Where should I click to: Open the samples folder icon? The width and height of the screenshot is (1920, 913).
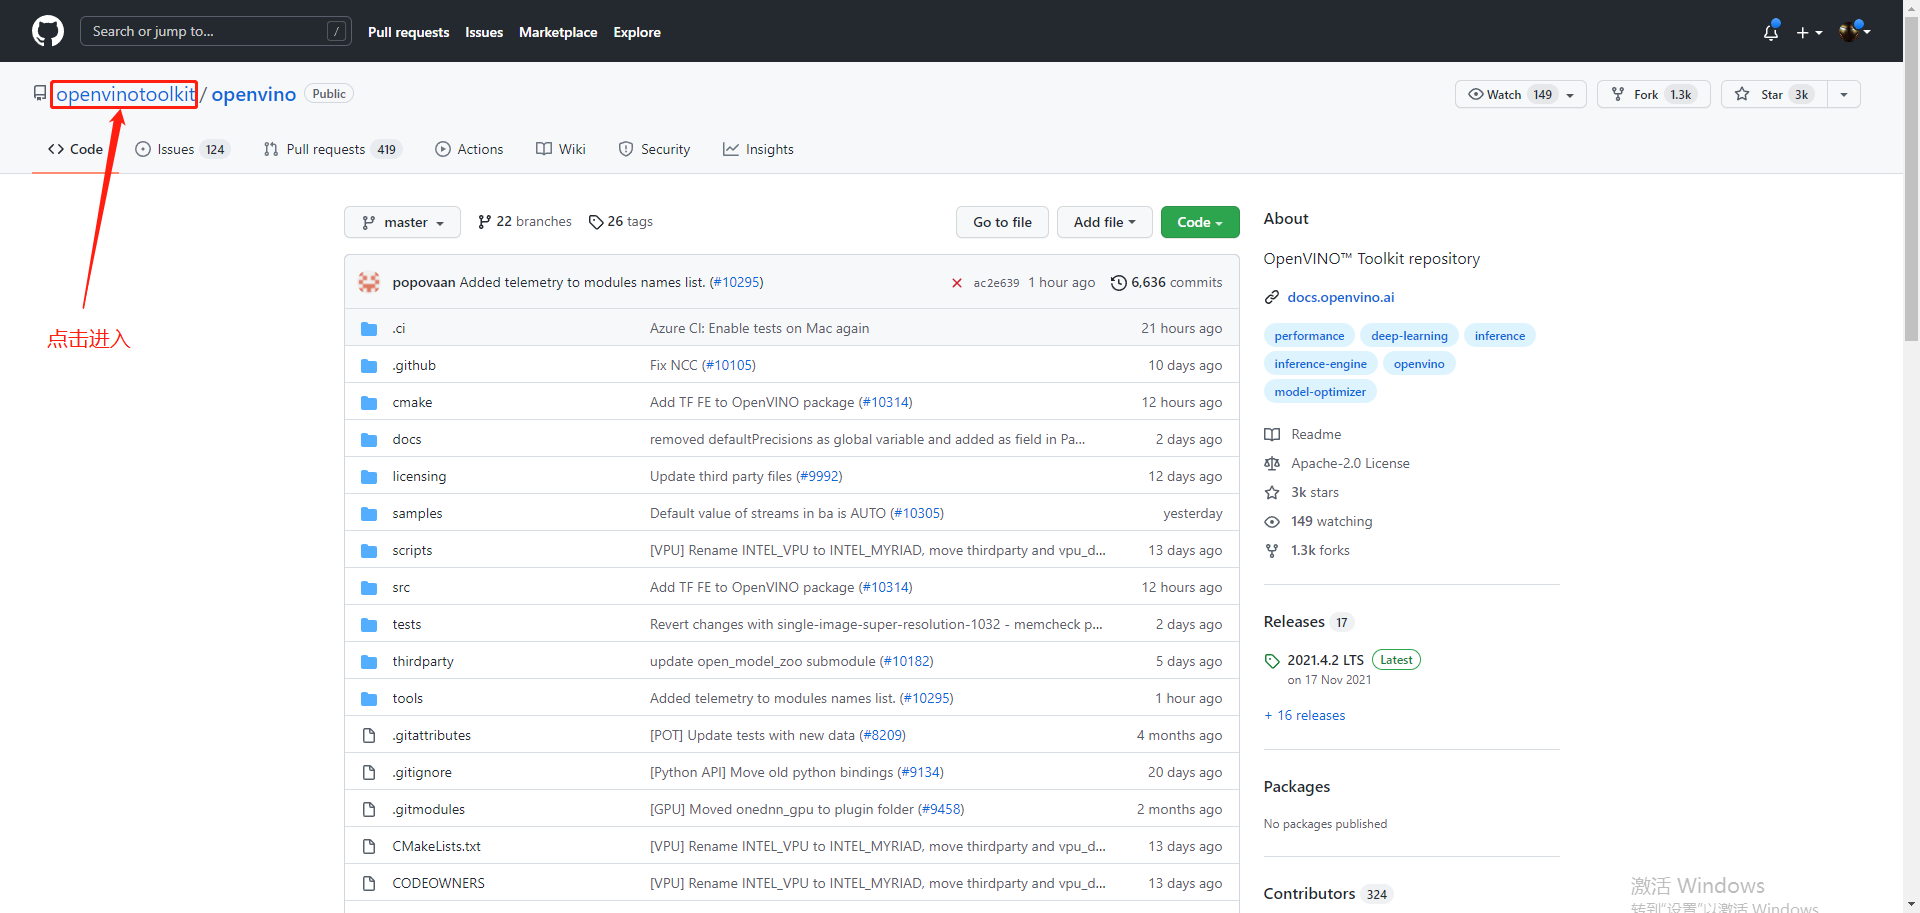(x=369, y=514)
